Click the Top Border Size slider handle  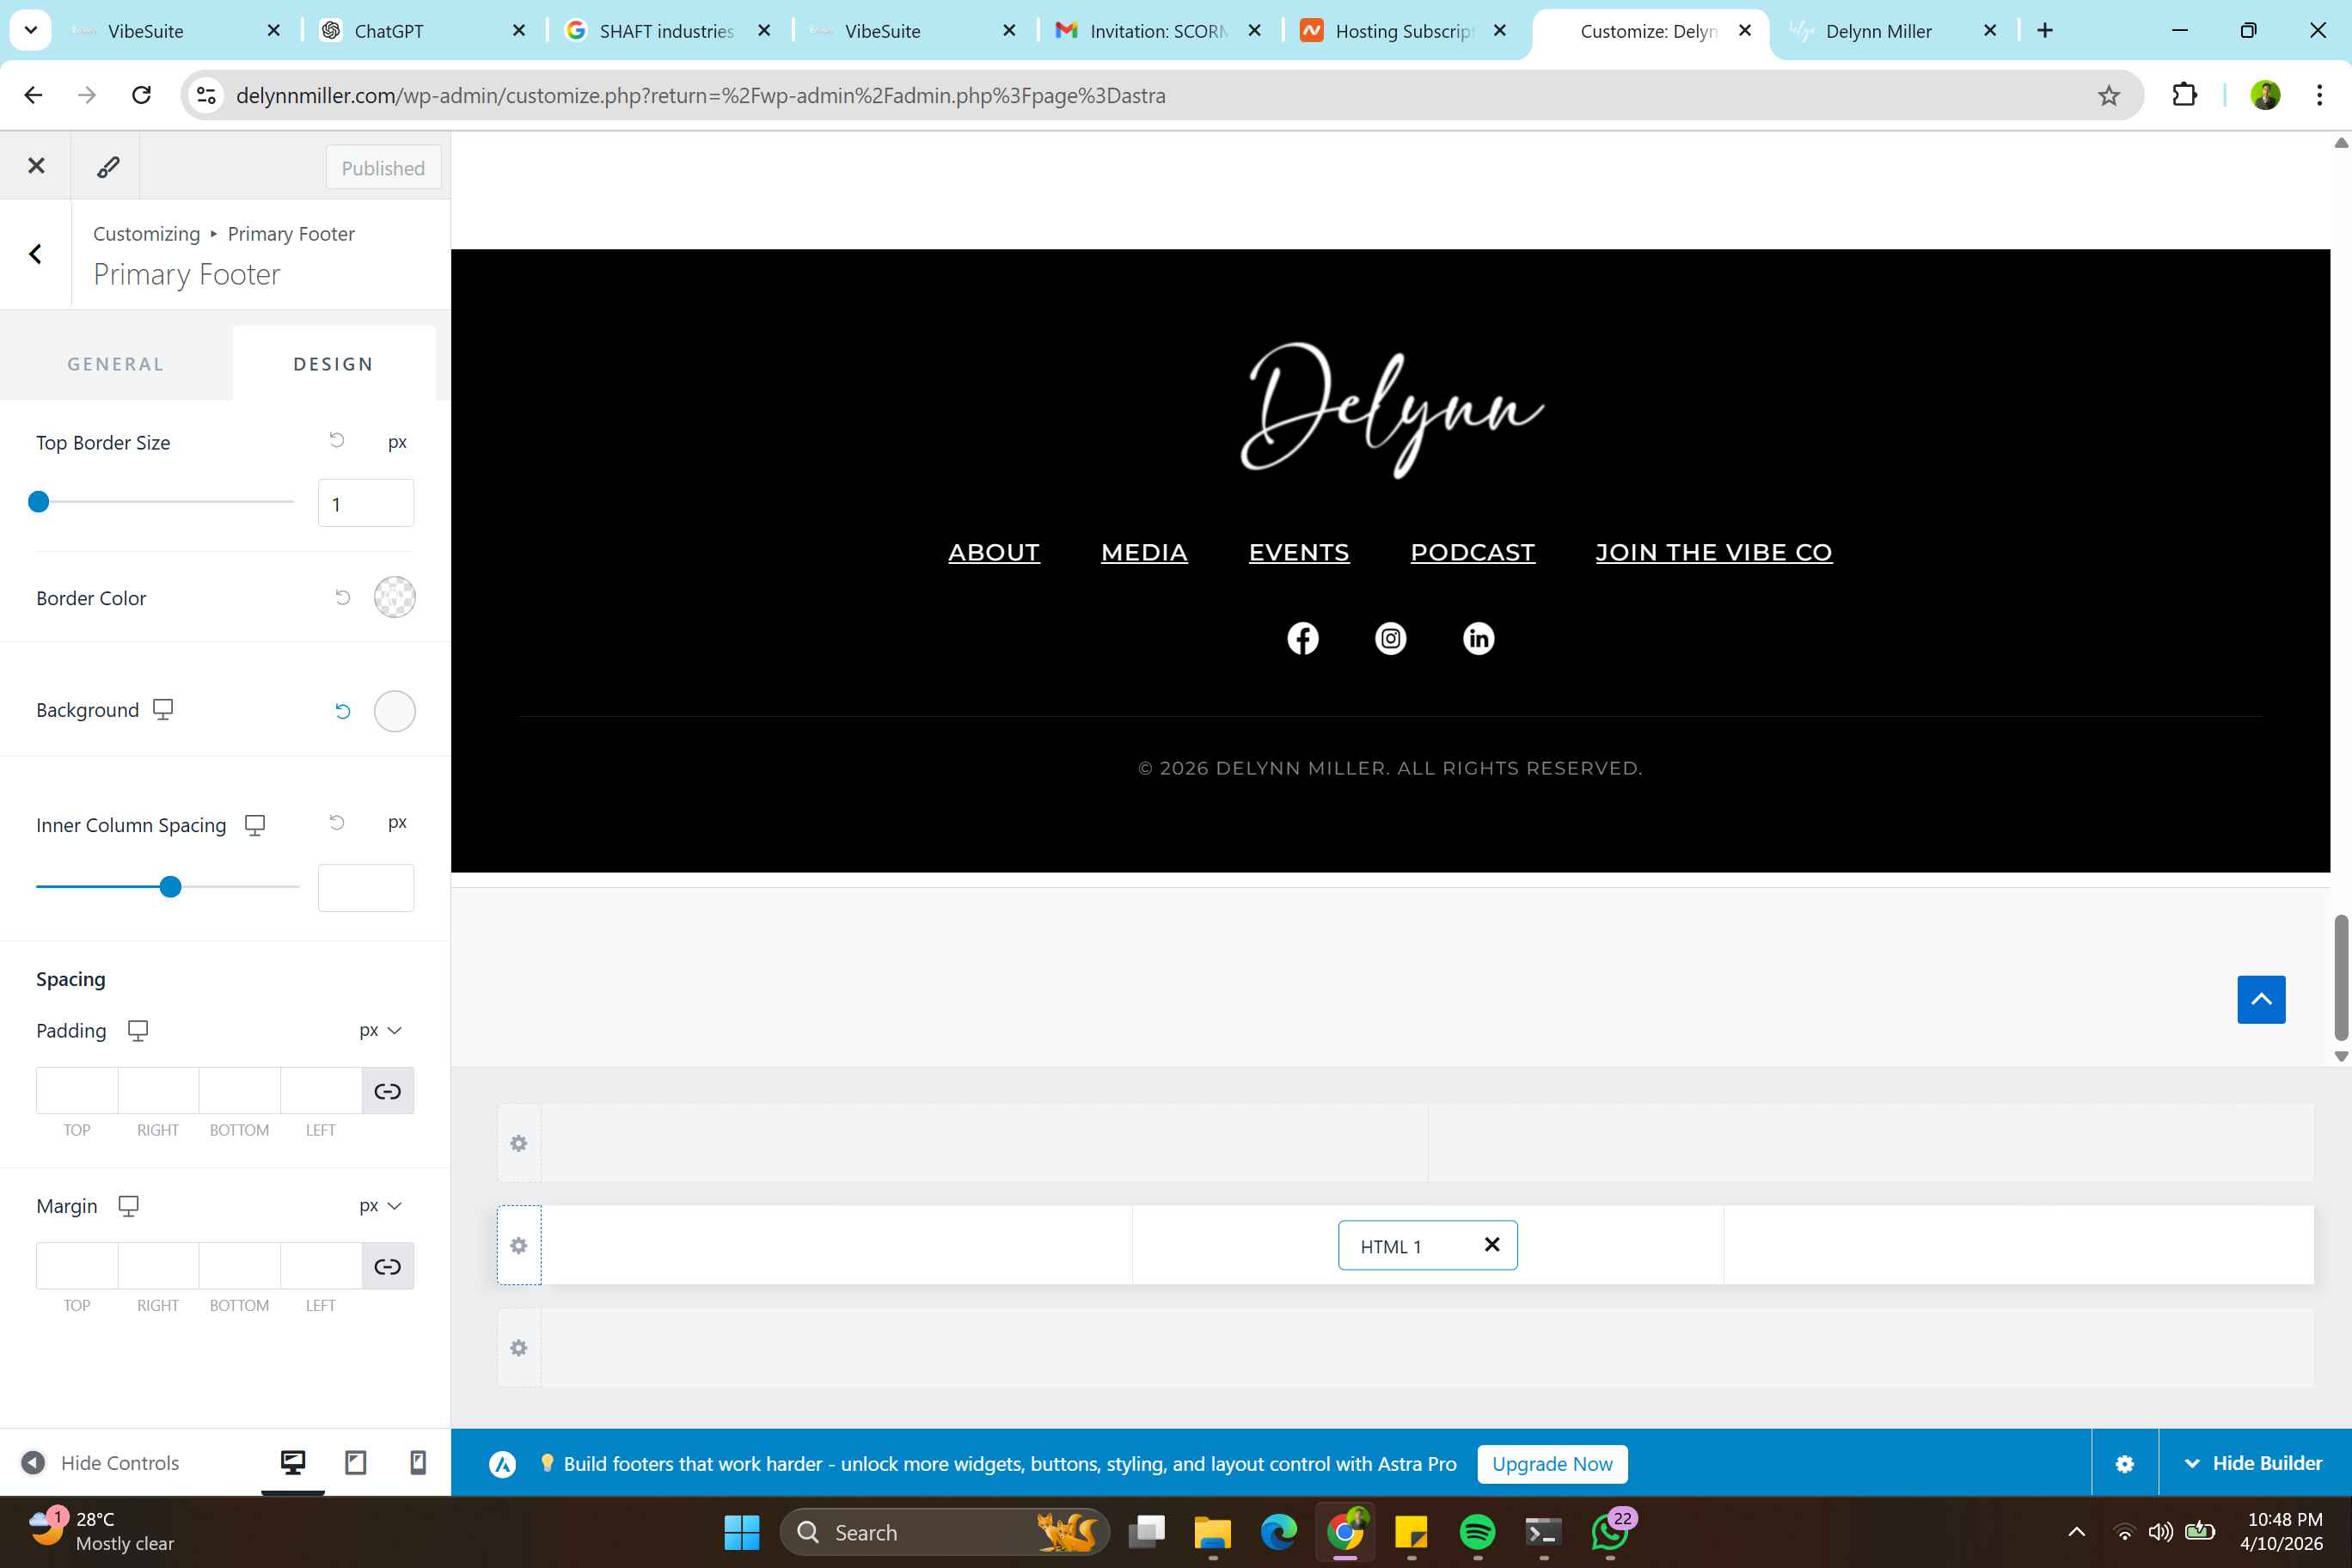(39, 502)
